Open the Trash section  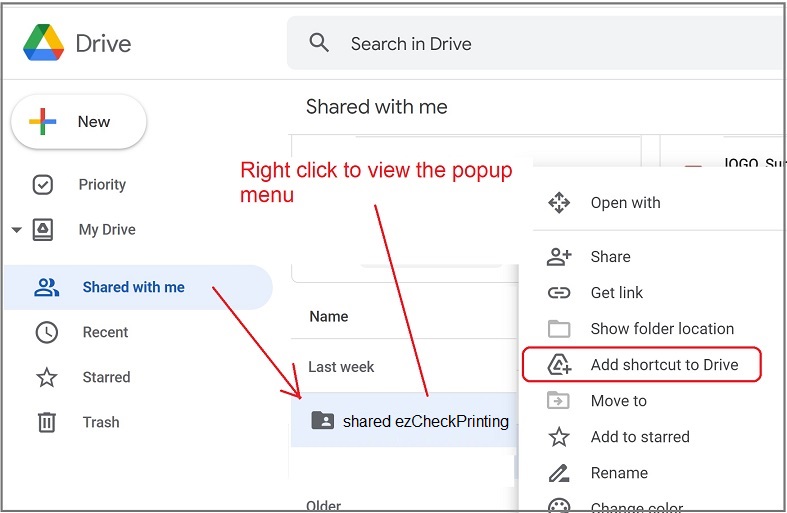point(101,422)
